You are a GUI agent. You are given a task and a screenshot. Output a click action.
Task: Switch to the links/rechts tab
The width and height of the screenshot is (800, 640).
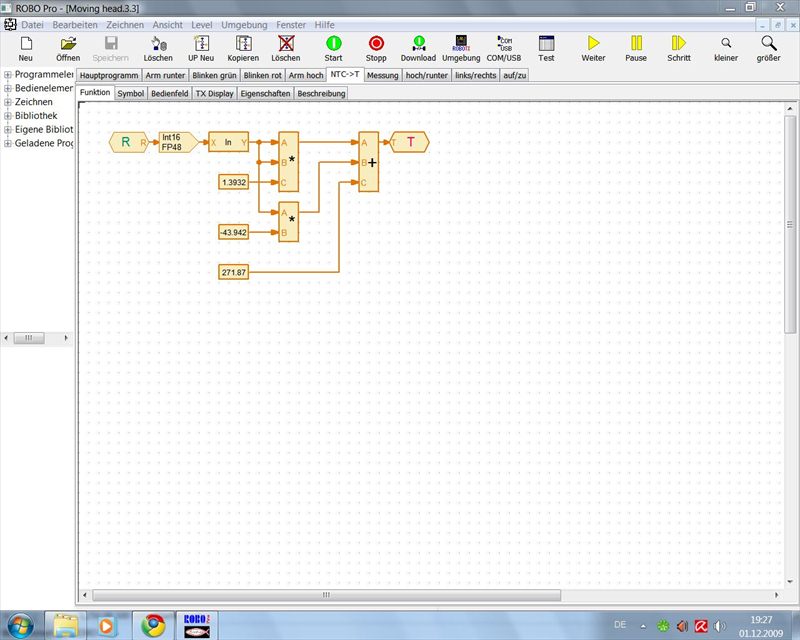point(476,75)
